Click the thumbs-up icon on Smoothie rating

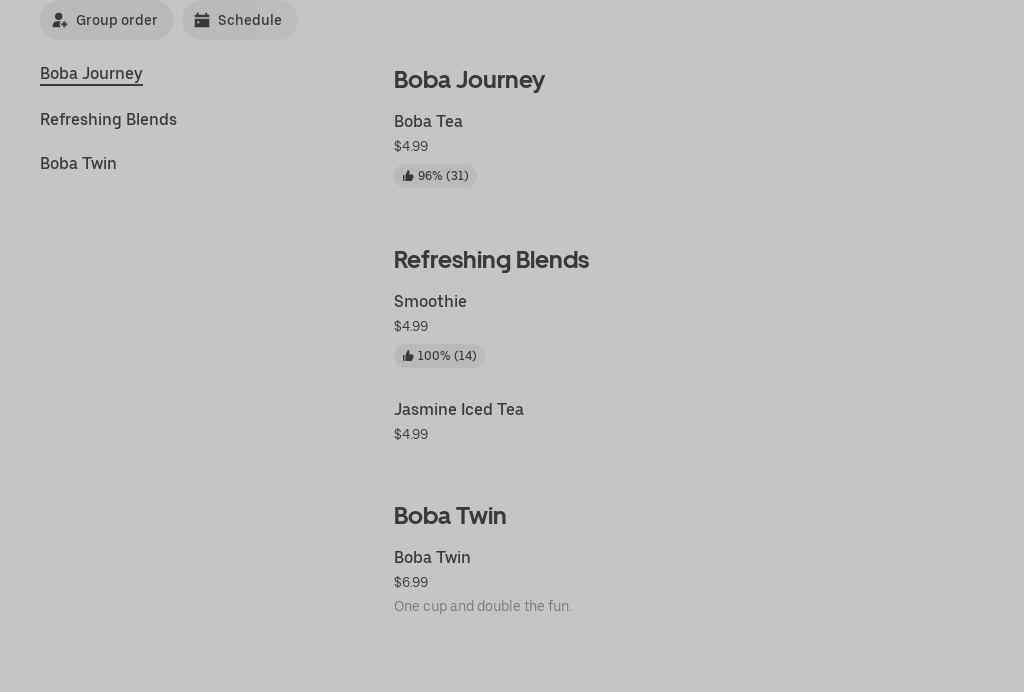(408, 355)
